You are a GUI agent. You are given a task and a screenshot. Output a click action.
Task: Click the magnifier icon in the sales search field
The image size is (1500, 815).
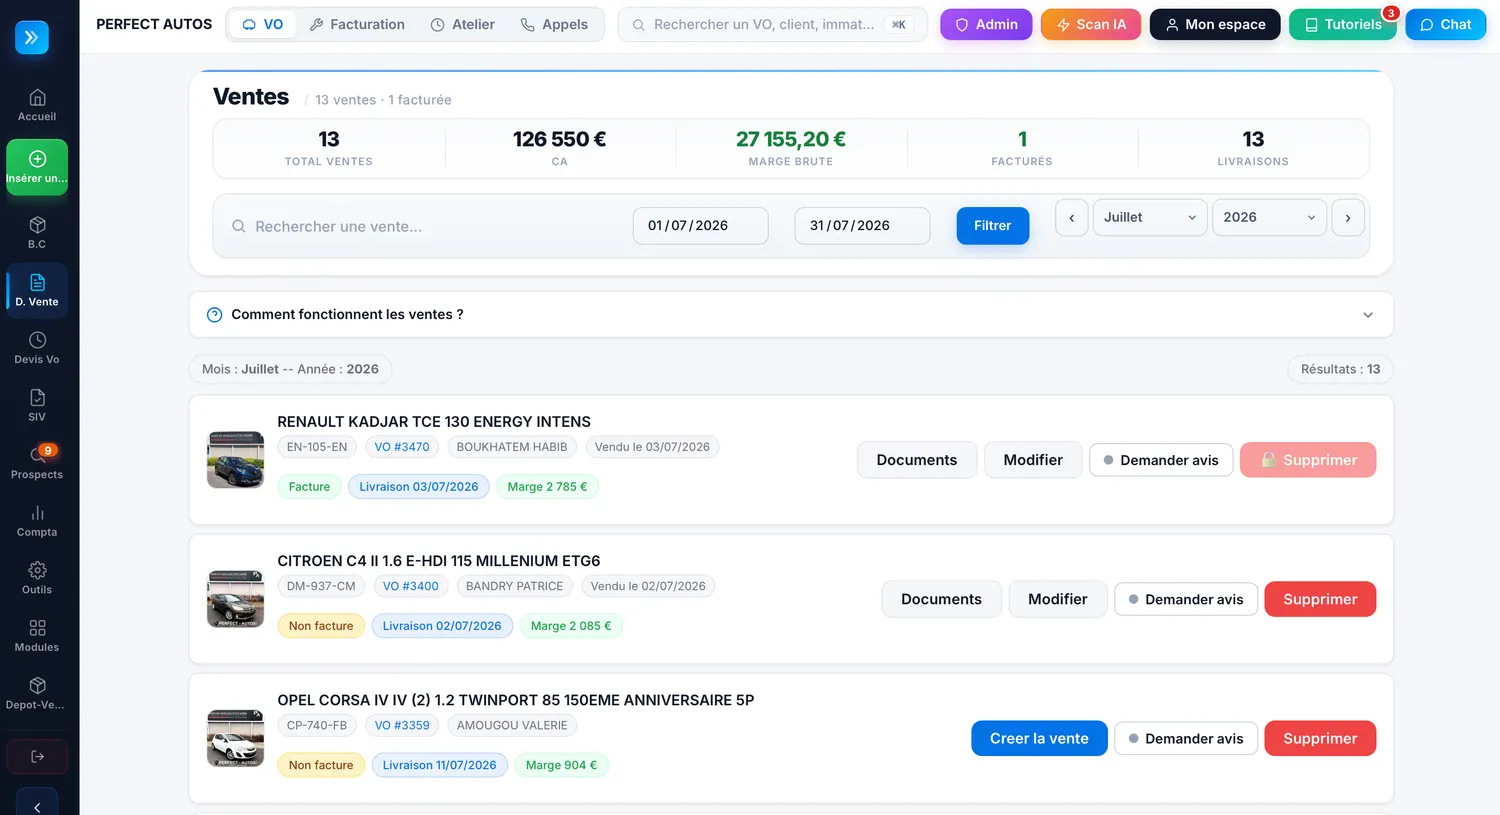pyautogui.click(x=239, y=226)
